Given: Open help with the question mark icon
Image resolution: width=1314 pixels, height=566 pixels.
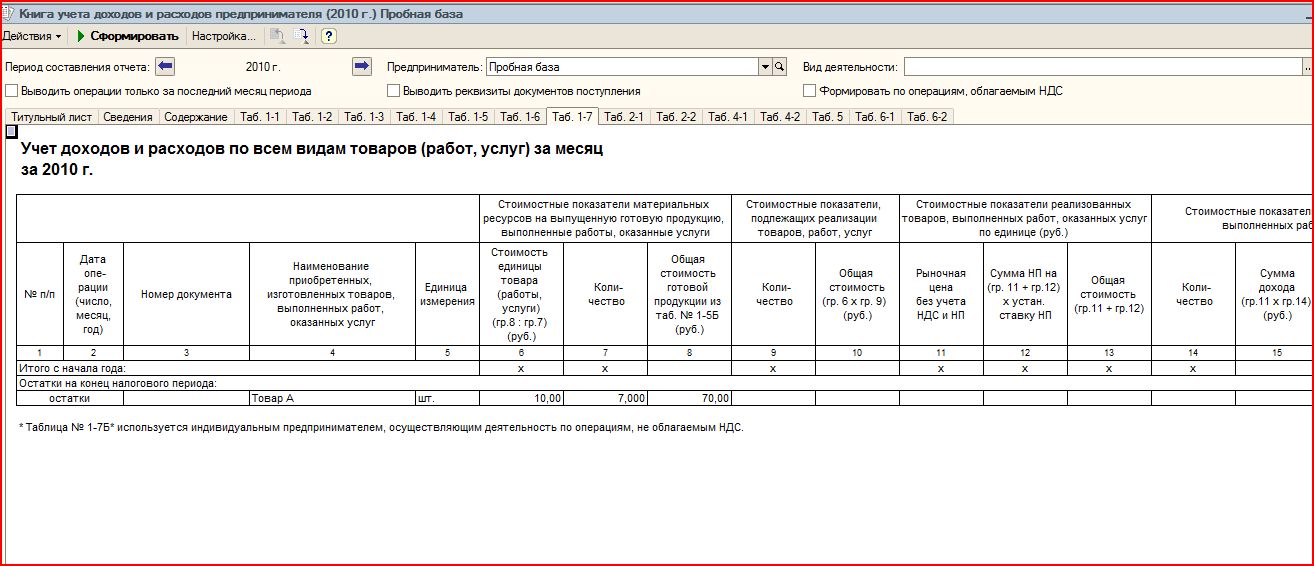Looking at the screenshot, I should pyautogui.click(x=328, y=36).
